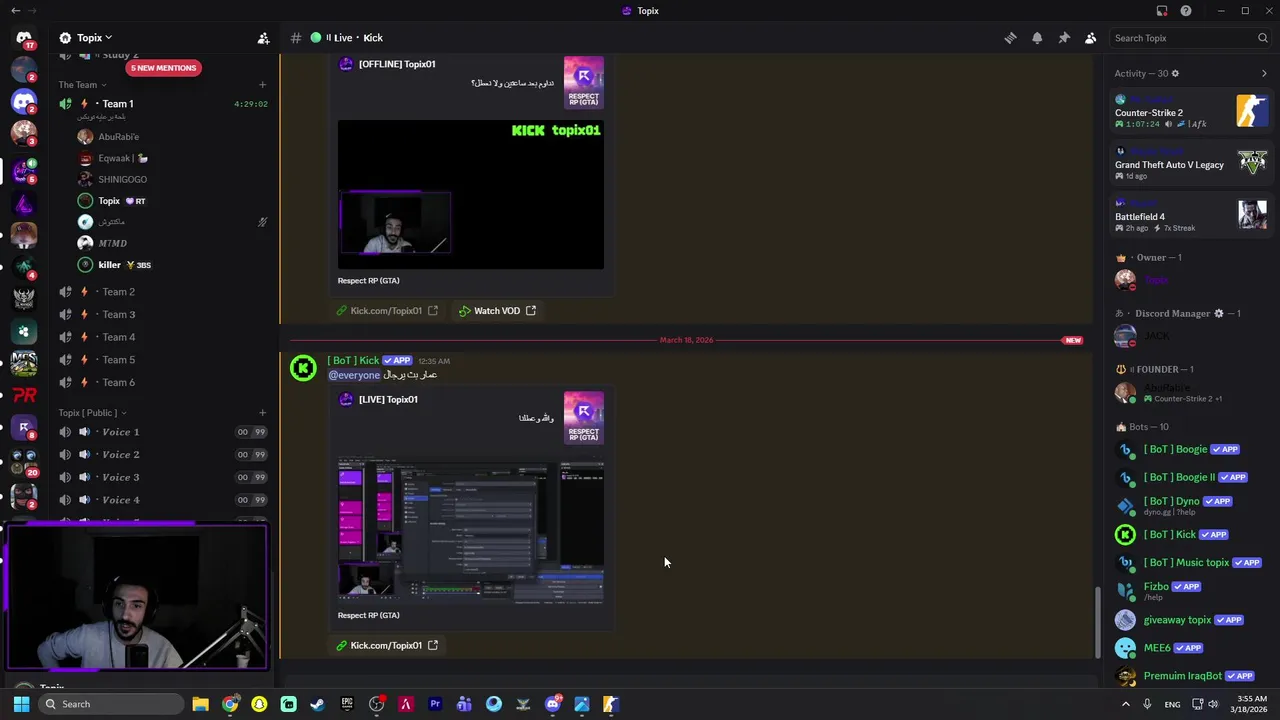This screenshot has height=720, width=1280.
Task: Open Help question mark icon
Action: (1186, 11)
